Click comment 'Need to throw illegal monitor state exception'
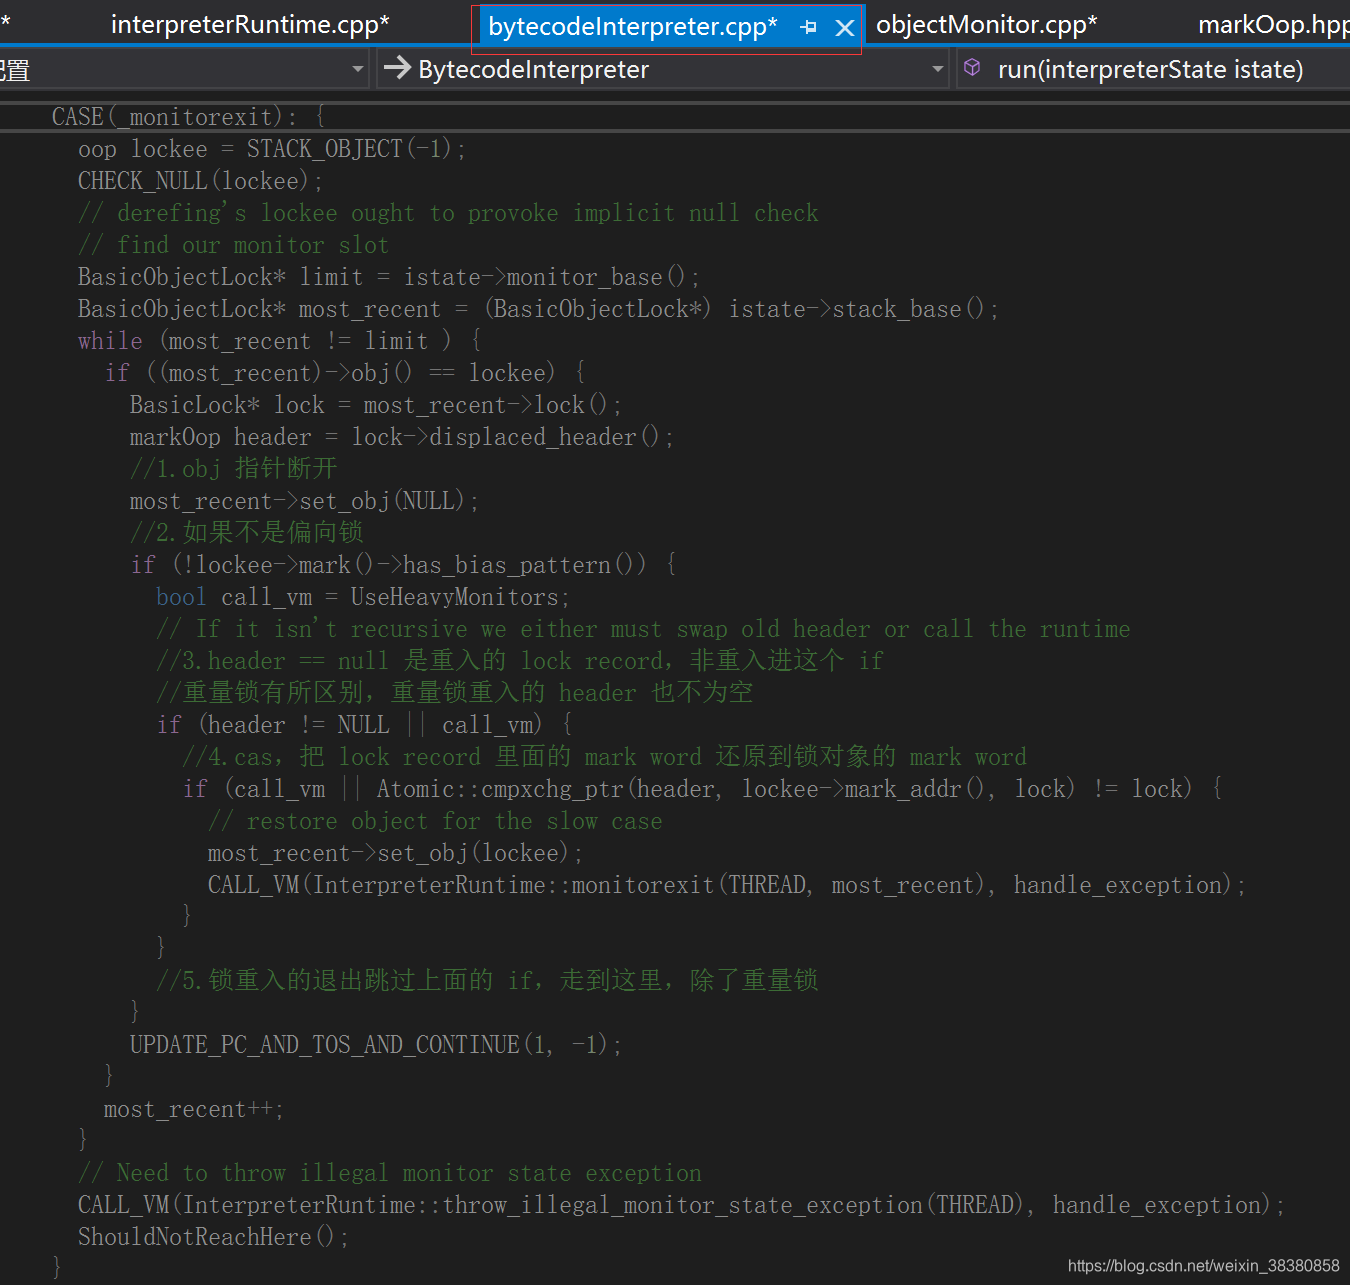This screenshot has width=1350, height=1285. tap(390, 1173)
